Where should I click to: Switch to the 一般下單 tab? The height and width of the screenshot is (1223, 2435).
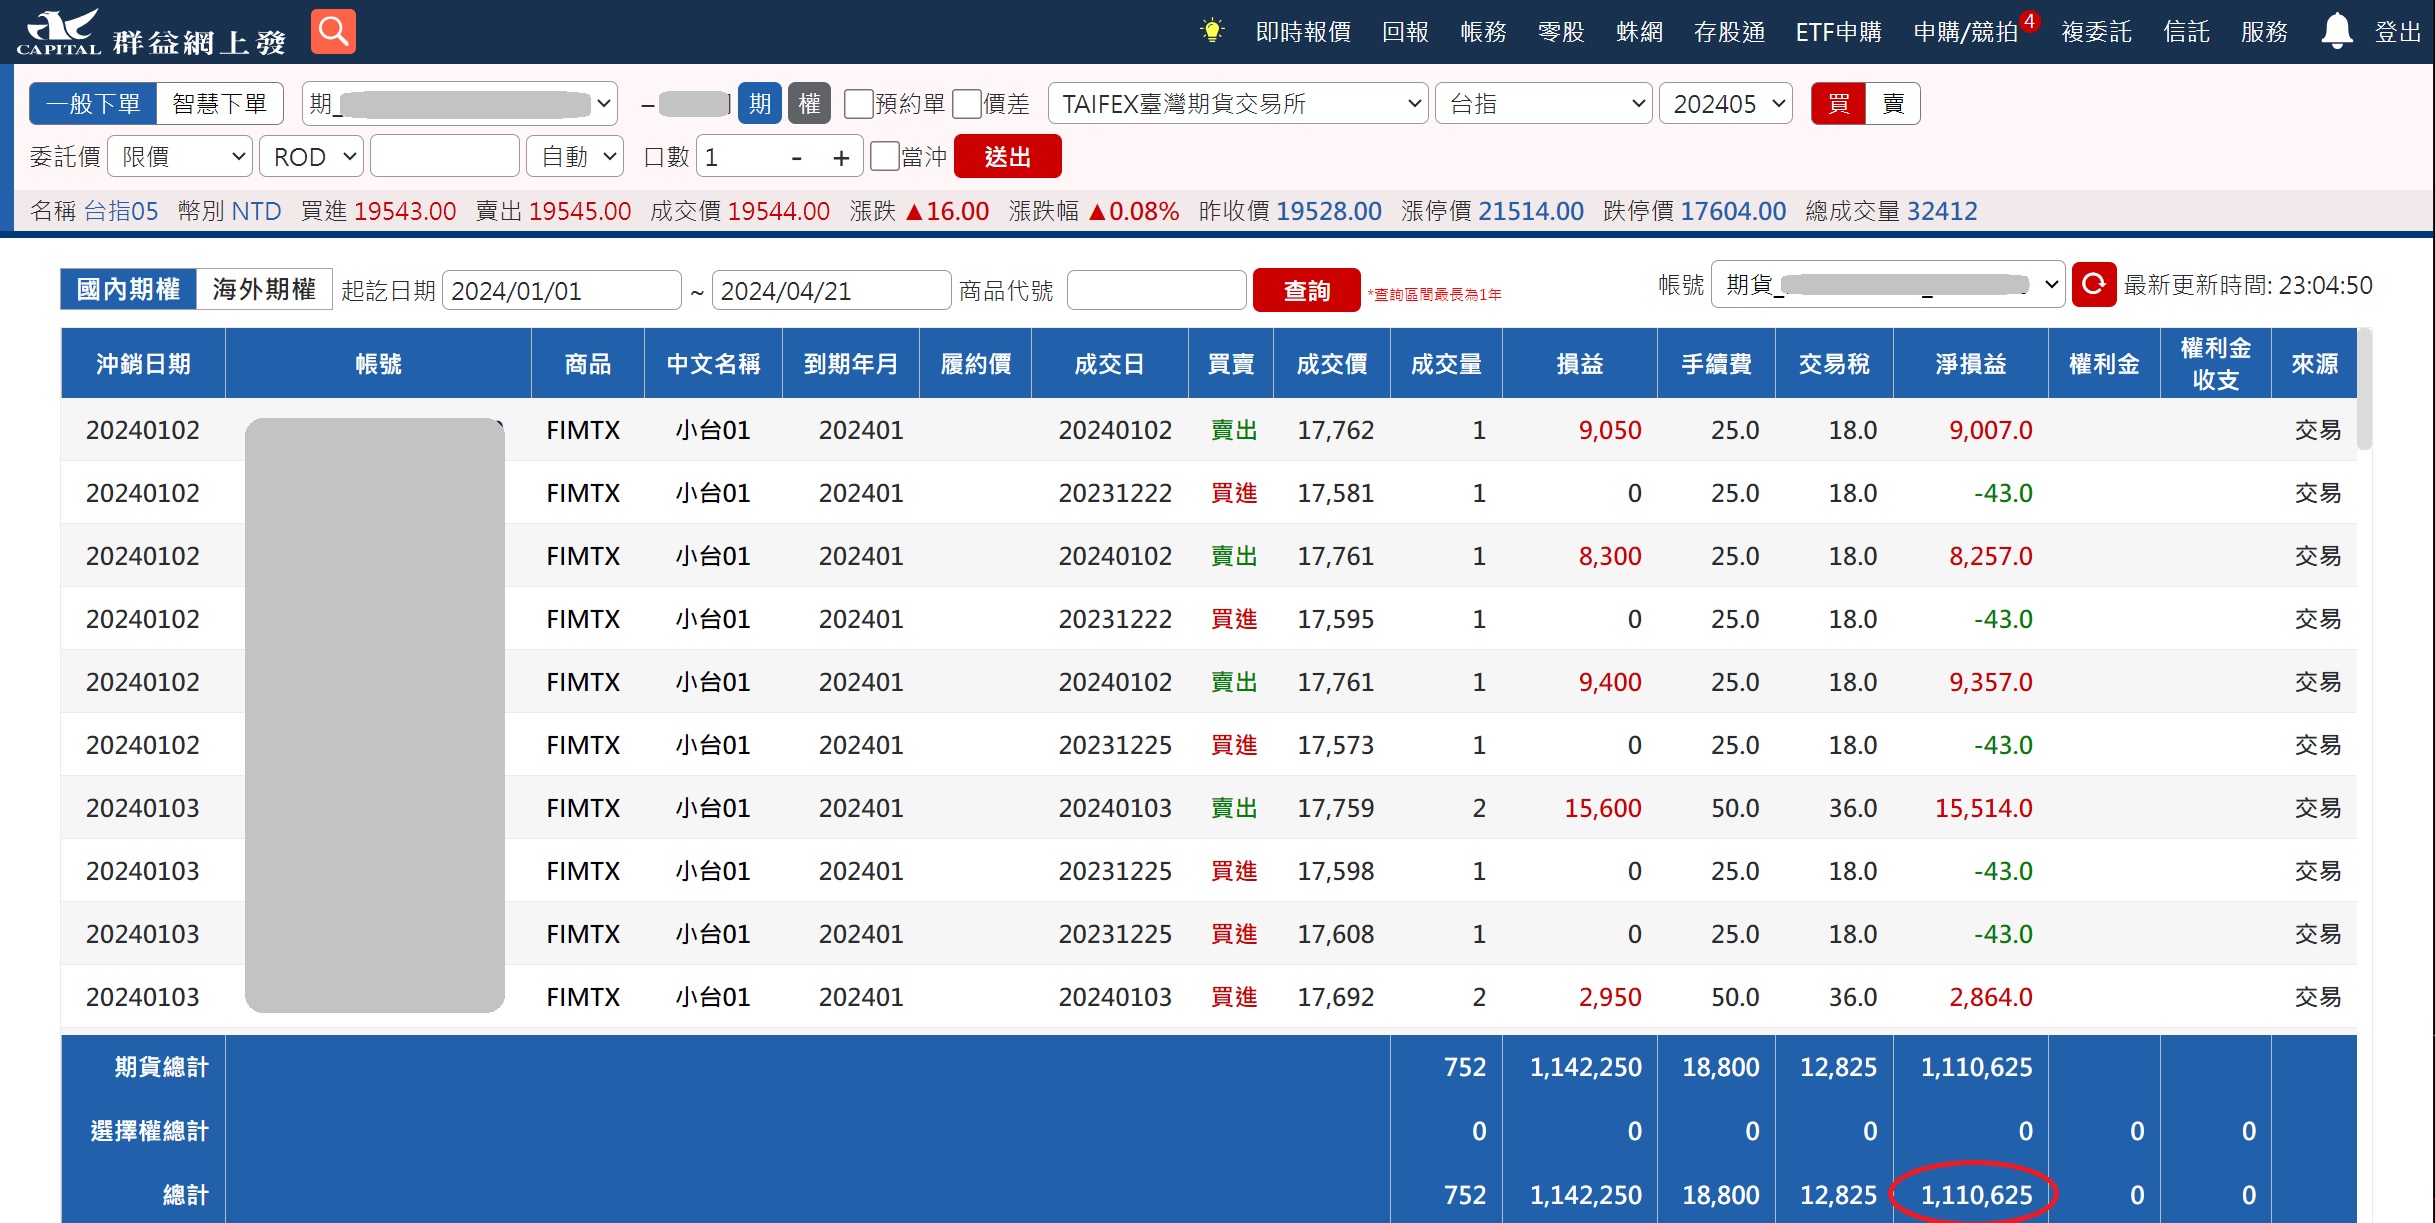[93, 104]
